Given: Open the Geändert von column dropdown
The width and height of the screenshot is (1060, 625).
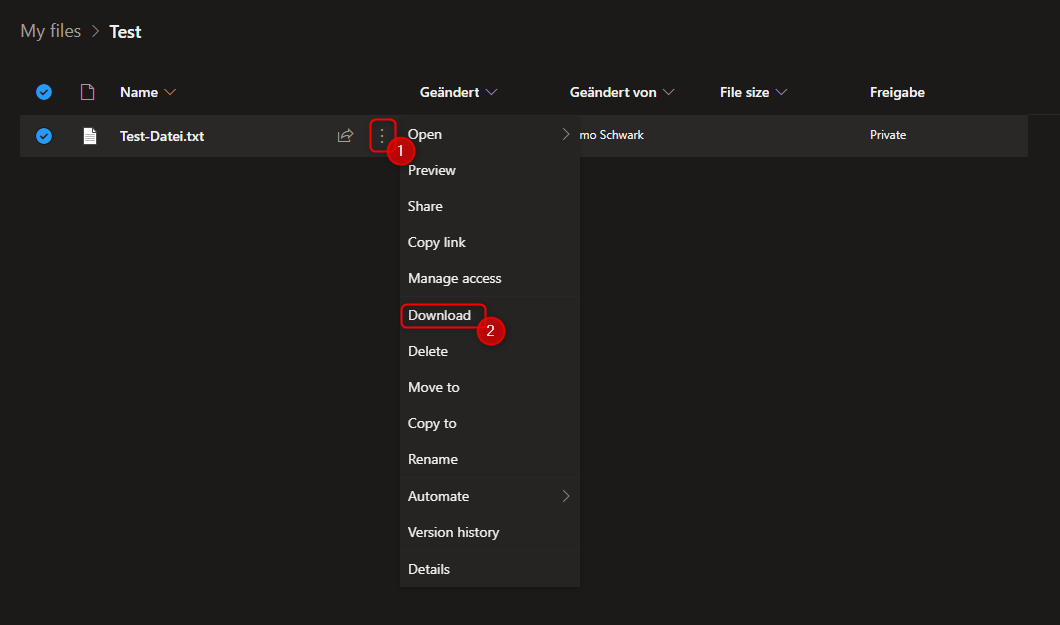Looking at the screenshot, I should click(621, 92).
